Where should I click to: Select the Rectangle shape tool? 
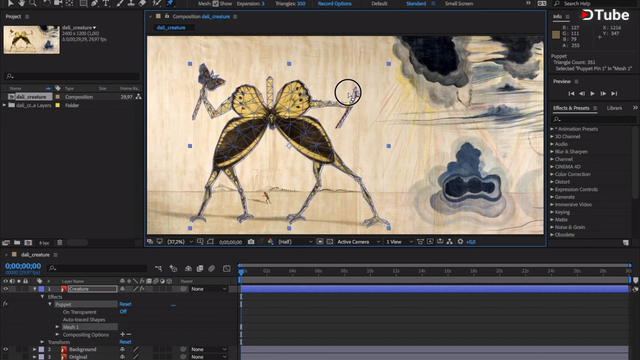tap(83, 3)
